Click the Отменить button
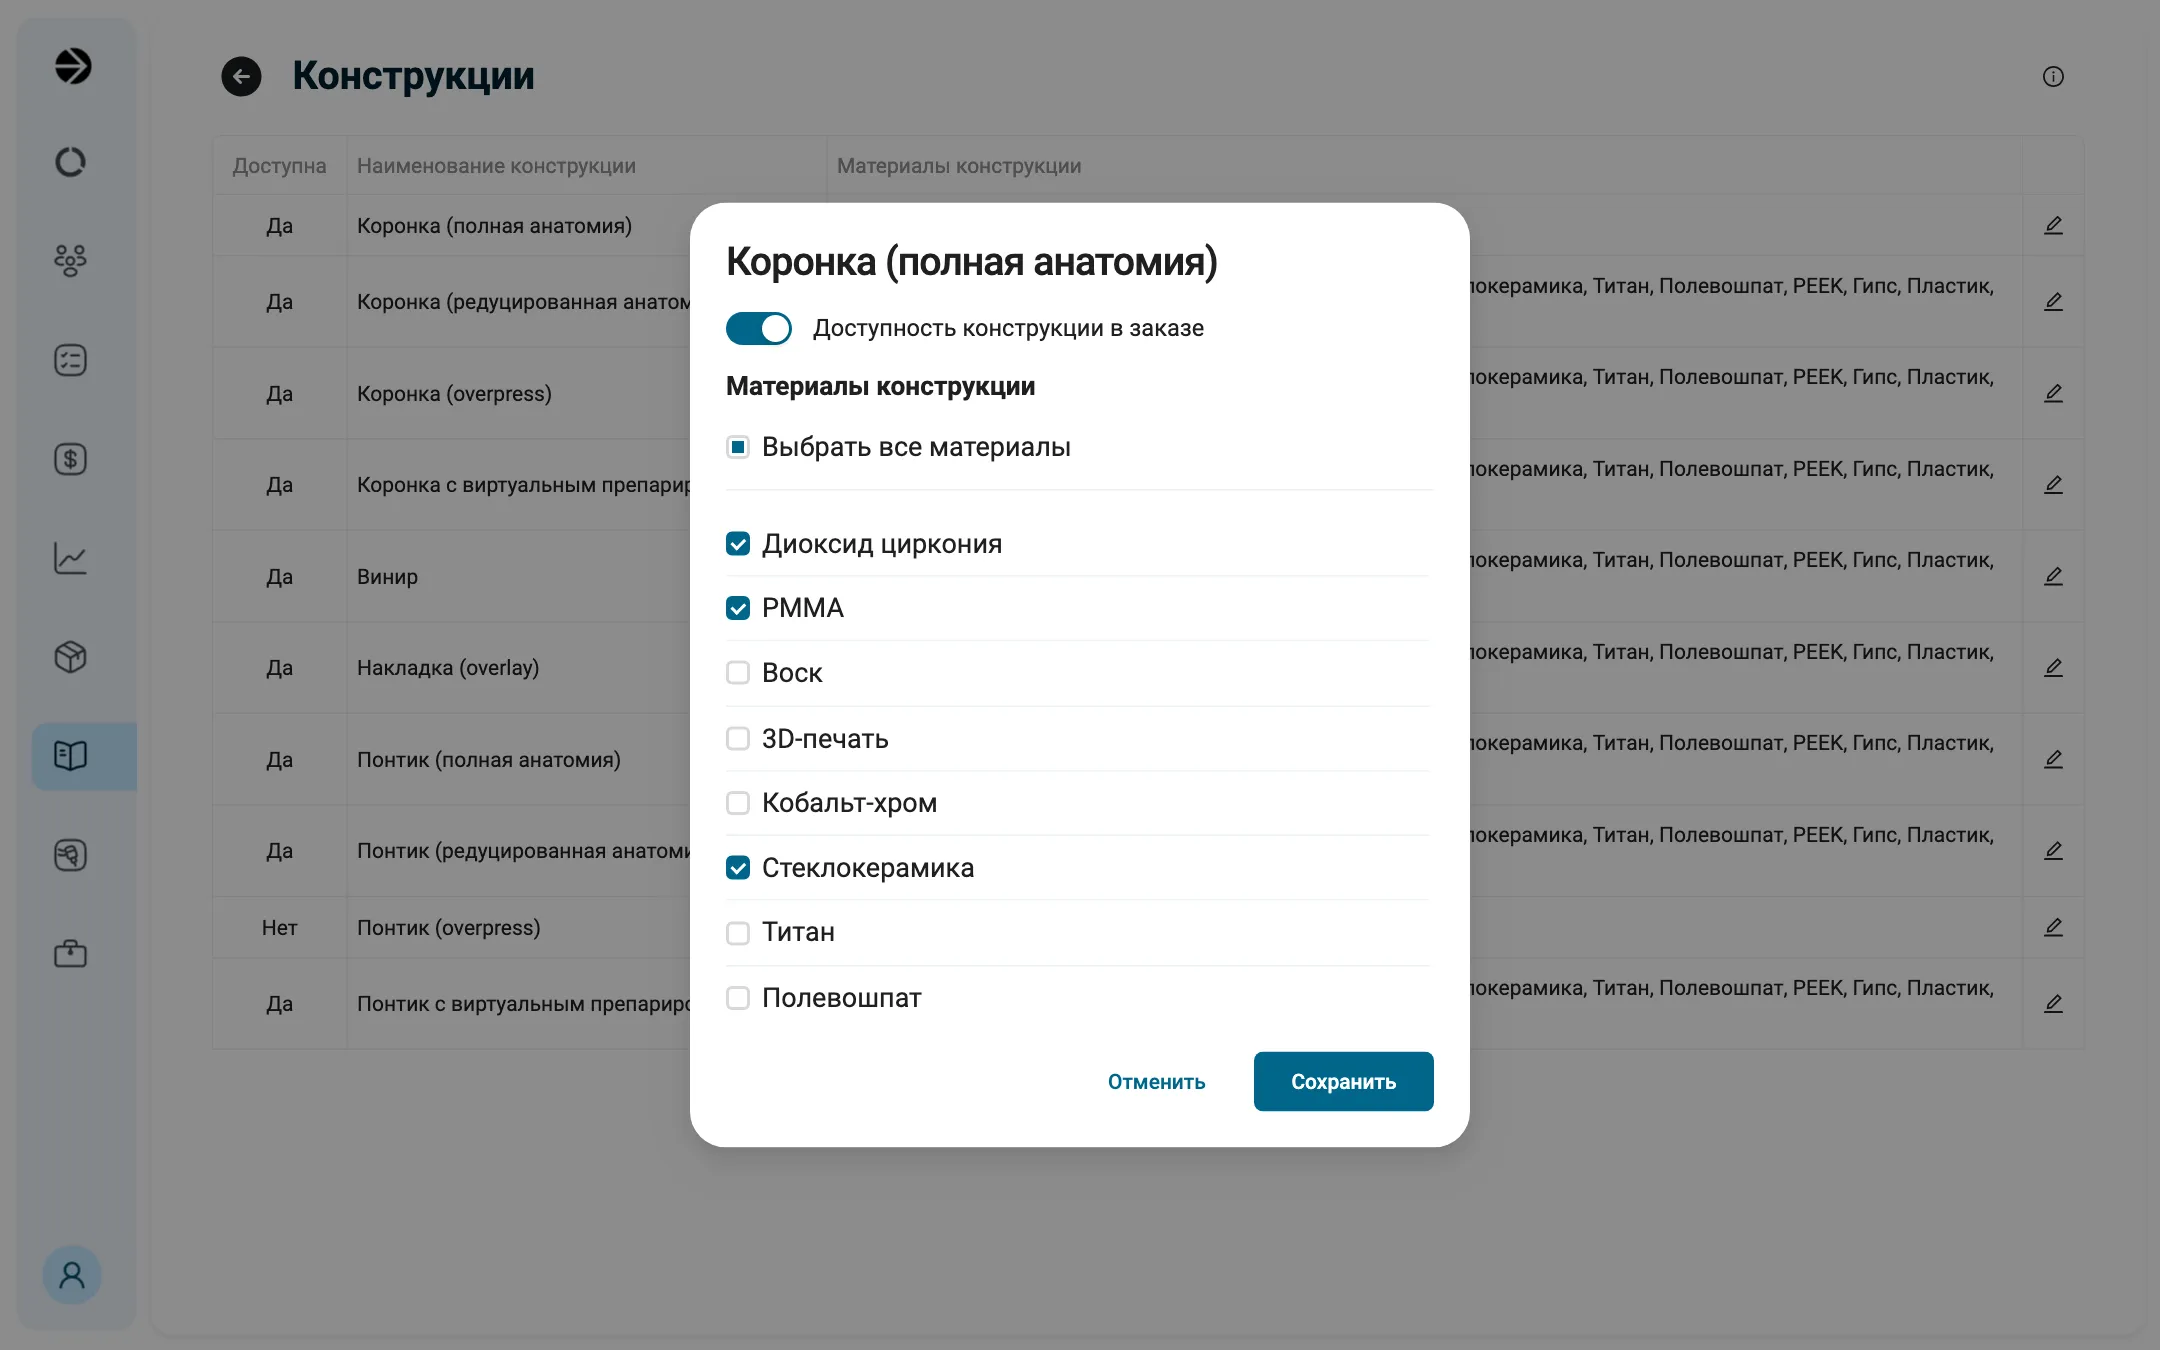The height and width of the screenshot is (1350, 2160). click(x=1157, y=1082)
